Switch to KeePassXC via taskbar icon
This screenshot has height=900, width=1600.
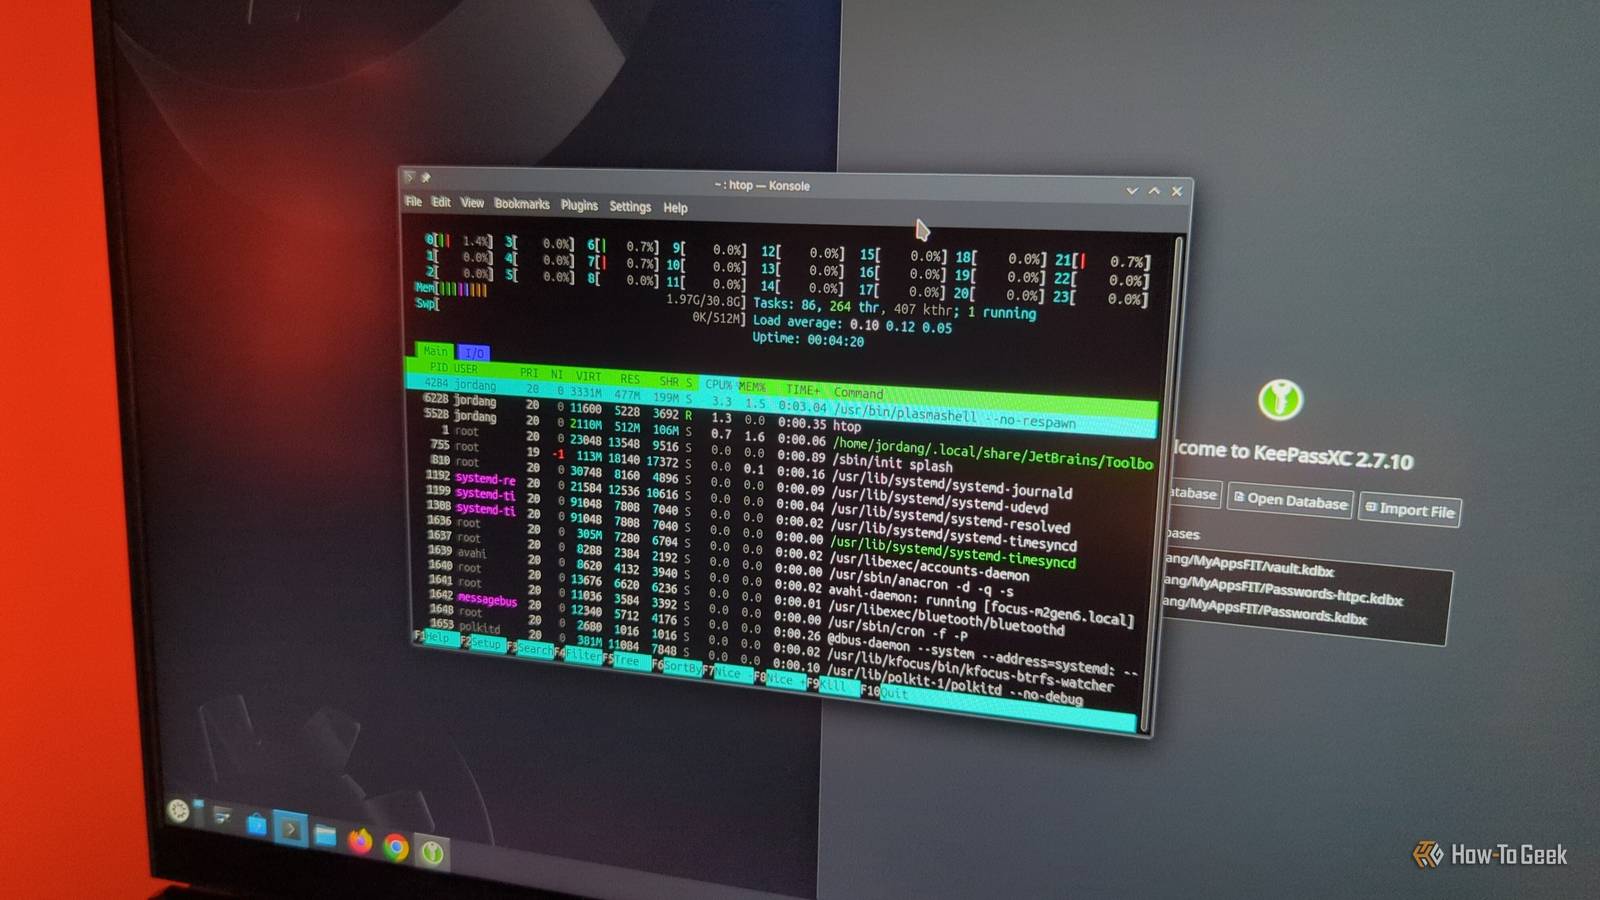[432, 852]
